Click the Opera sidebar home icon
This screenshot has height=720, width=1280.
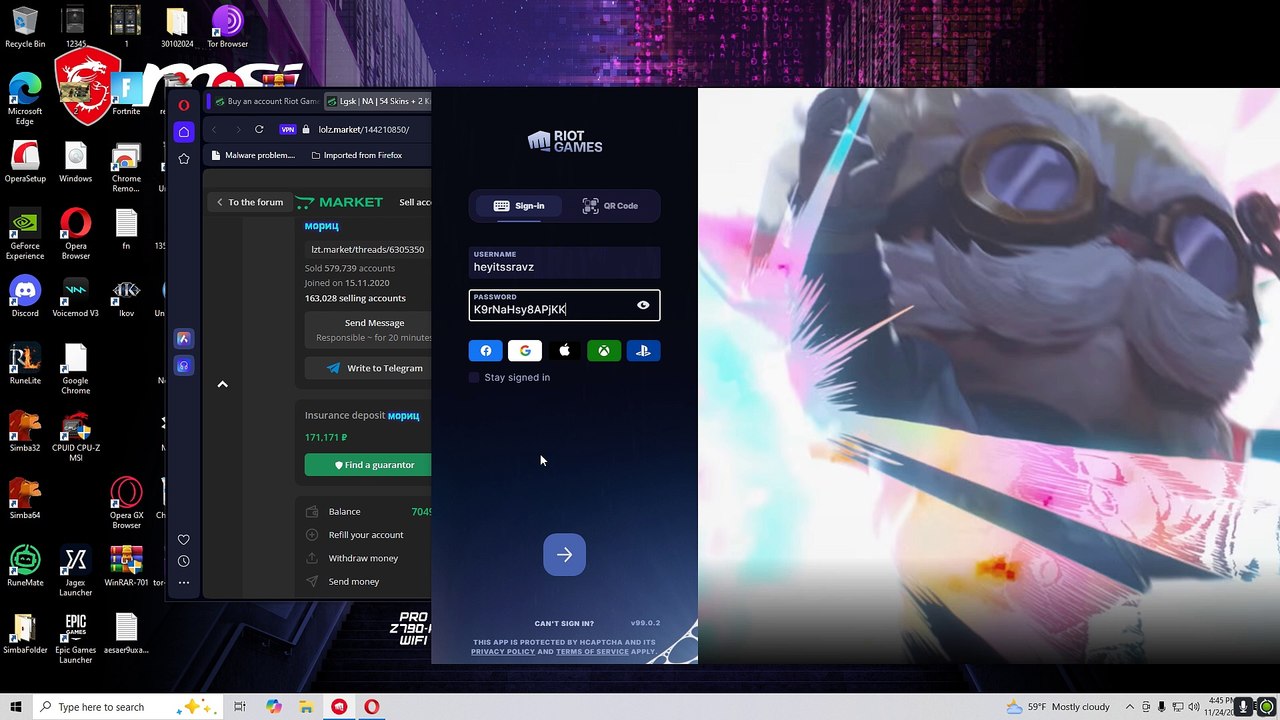pos(184,132)
